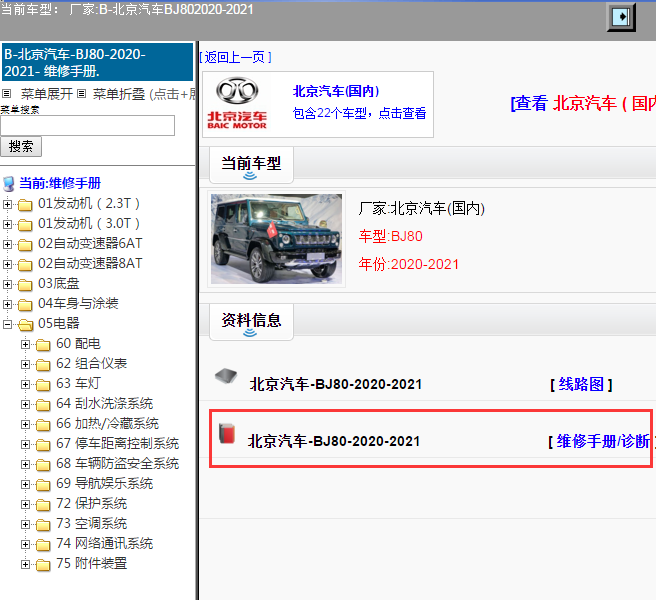Click folder icon of 72 保护系统
Screen dimensions: 656x600
click(43, 505)
